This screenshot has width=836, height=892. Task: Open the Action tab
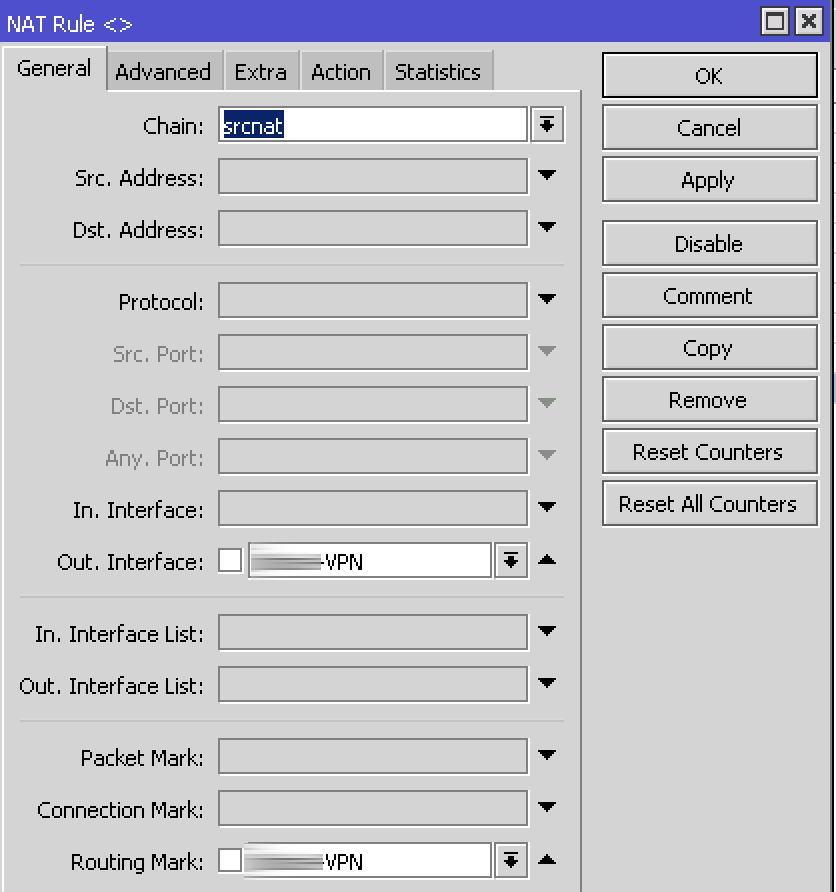(x=342, y=70)
